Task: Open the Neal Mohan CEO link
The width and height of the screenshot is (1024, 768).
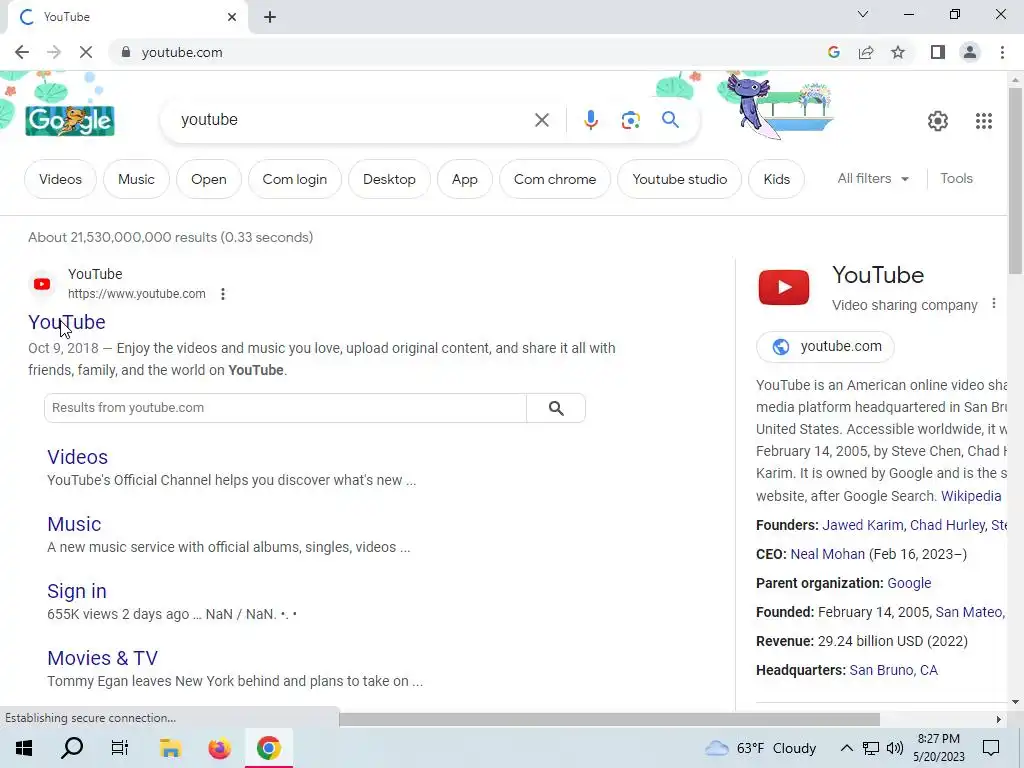Action: click(827, 554)
